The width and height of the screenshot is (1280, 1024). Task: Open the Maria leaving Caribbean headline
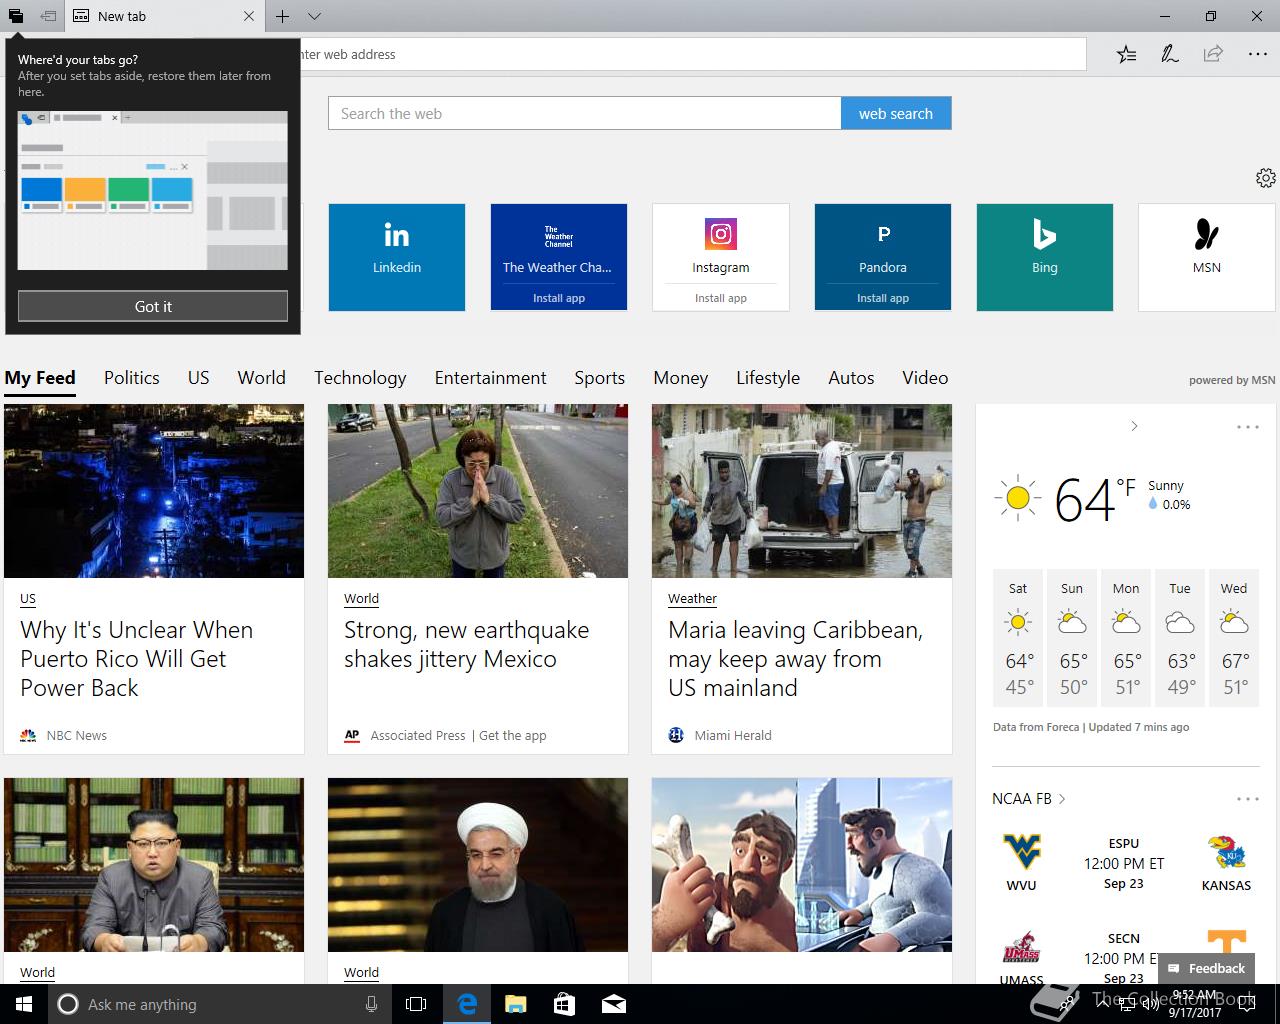[796, 659]
